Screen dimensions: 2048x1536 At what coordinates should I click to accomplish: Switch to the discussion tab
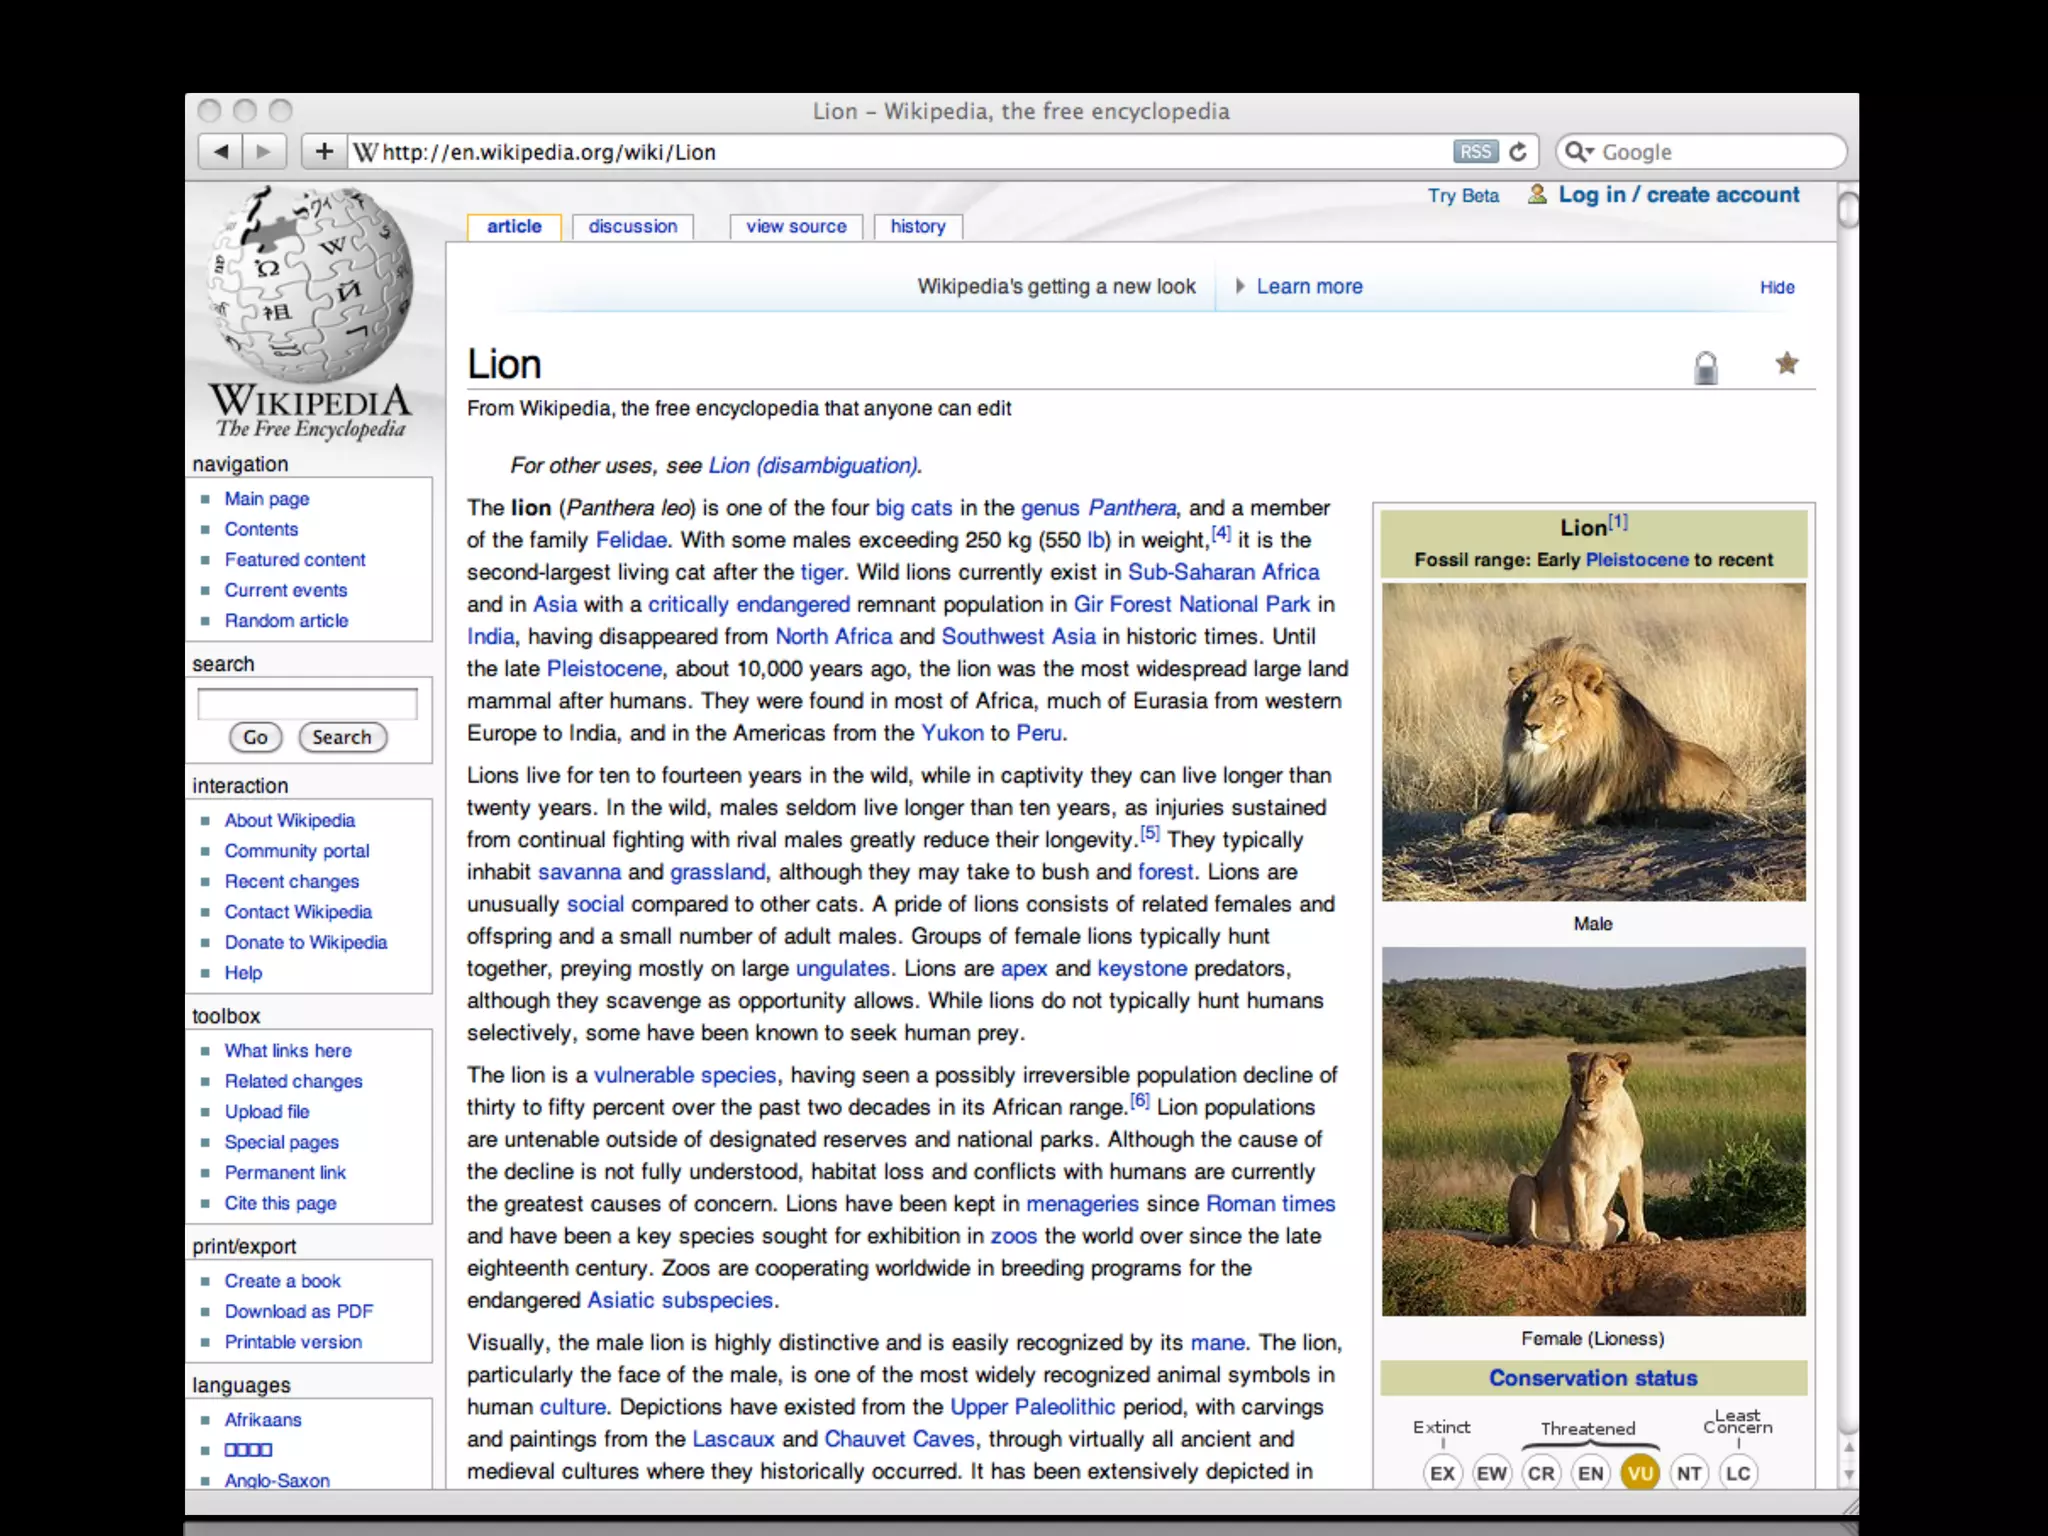(x=632, y=227)
